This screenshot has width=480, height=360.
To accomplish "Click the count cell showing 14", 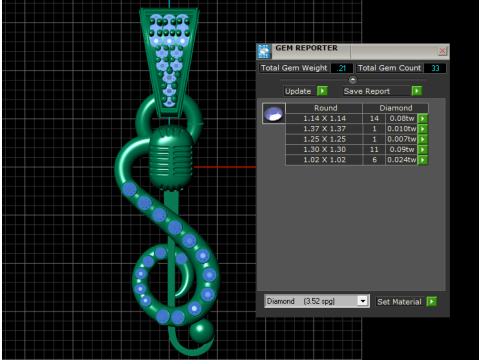I will coord(374,118).
